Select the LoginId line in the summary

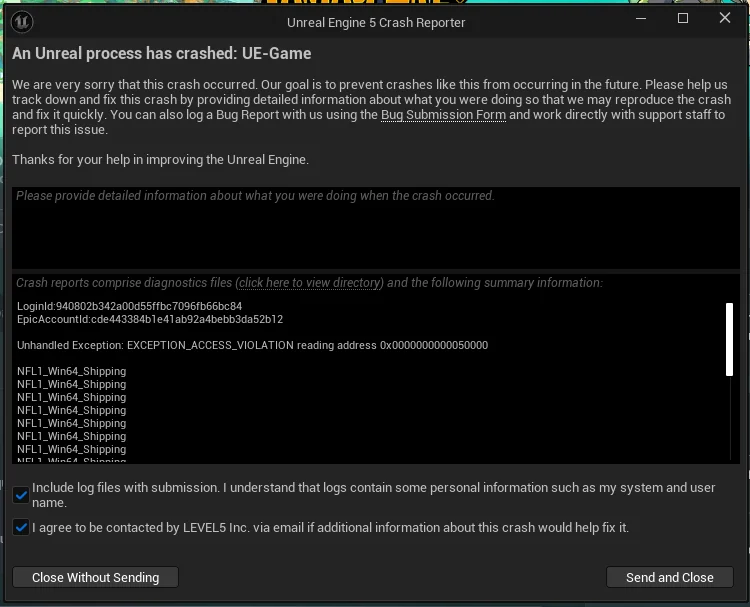pos(130,306)
